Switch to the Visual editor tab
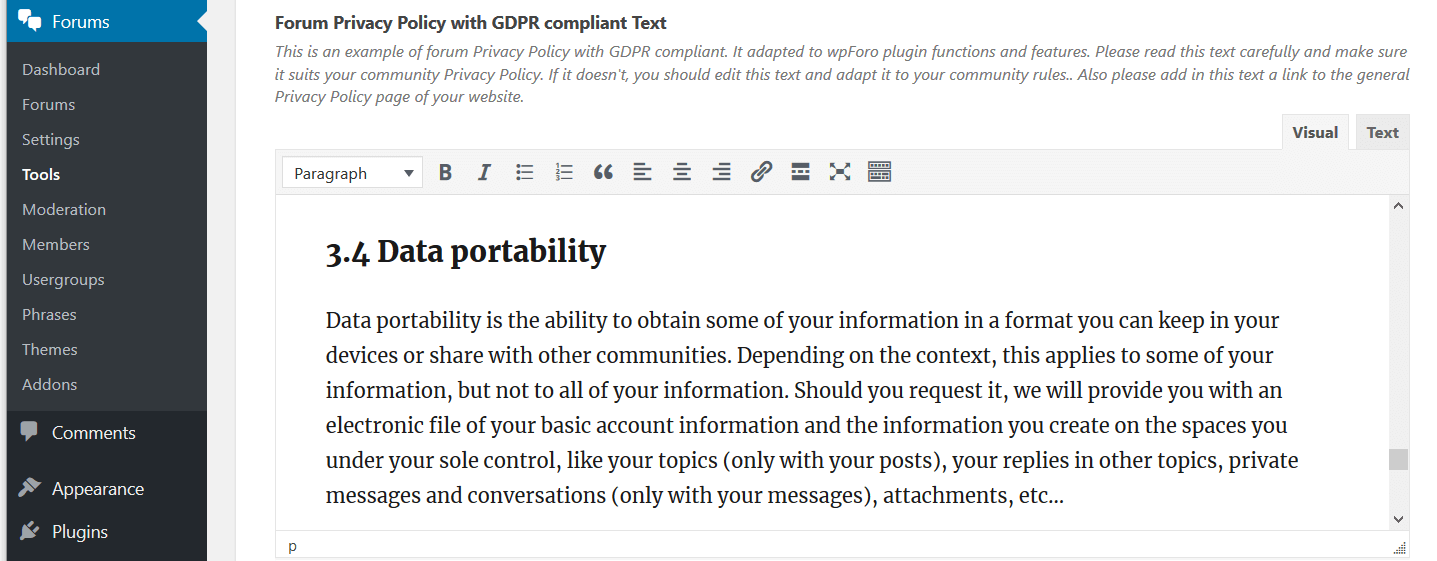Screen dimensions: 1437x561 coord(1315,132)
